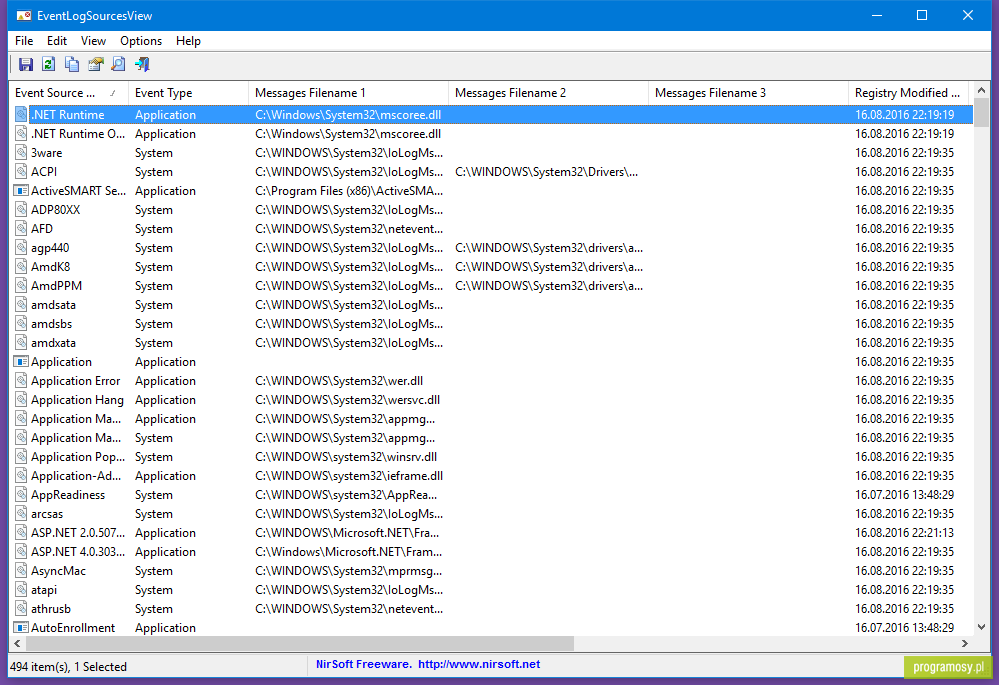Click the EventLogSourcesView title bar app icon
Viewport: 999px width, 685px height.
coord(24,15)
